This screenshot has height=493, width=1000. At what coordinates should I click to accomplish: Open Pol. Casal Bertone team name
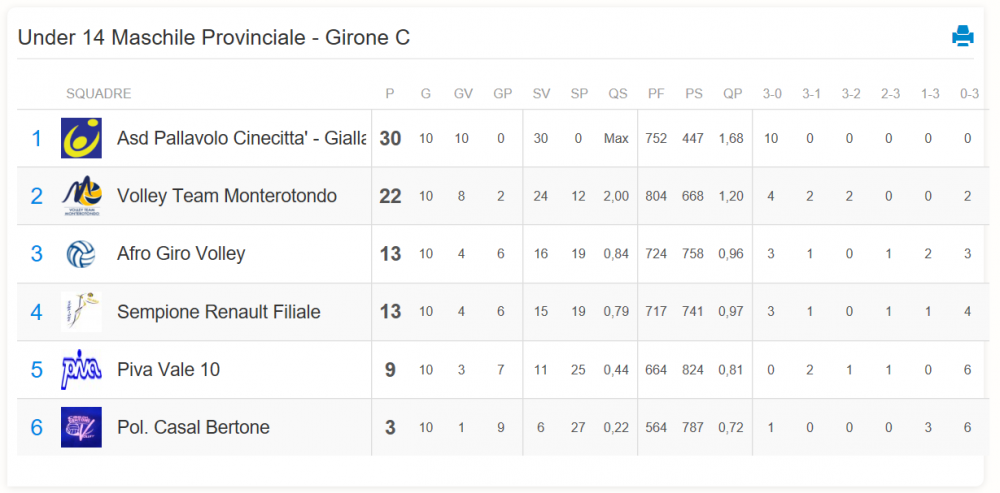click(193, 427)
